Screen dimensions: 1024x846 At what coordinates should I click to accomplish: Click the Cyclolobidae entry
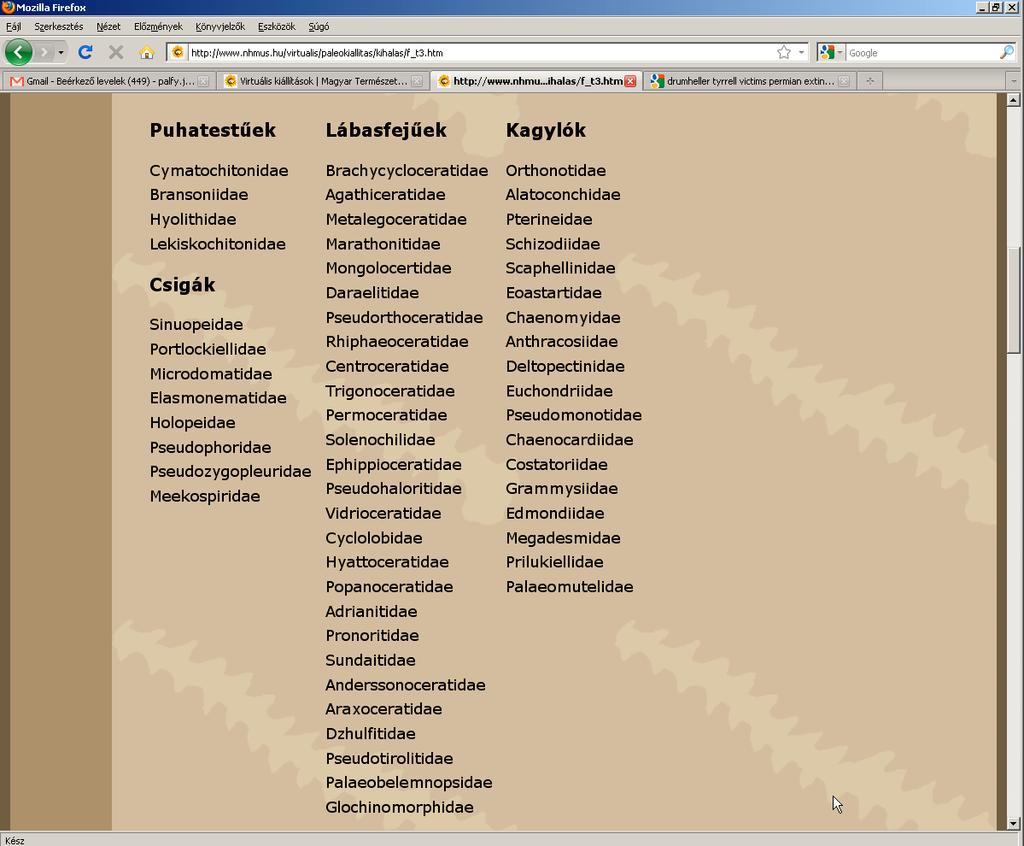click(x=374, y=538)
